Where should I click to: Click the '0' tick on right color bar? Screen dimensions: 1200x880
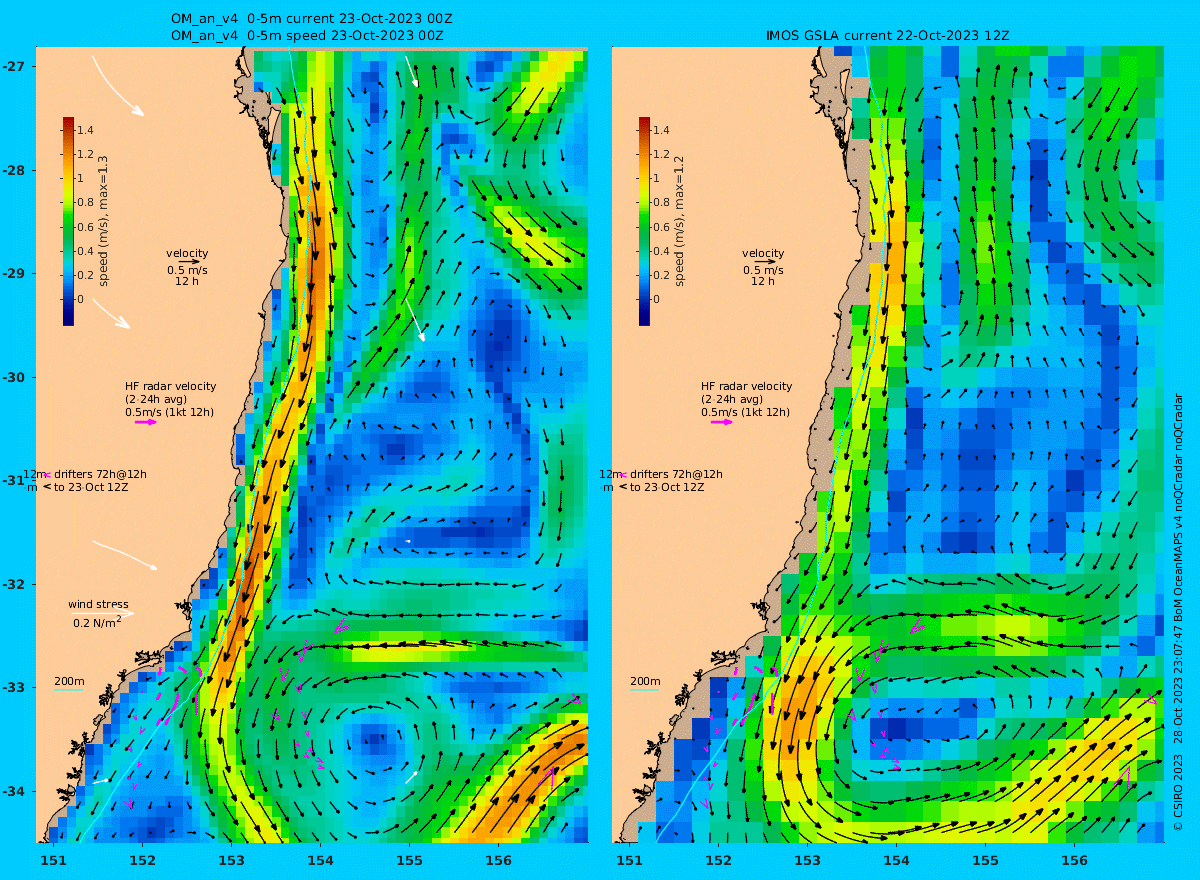tap(657, 299)
